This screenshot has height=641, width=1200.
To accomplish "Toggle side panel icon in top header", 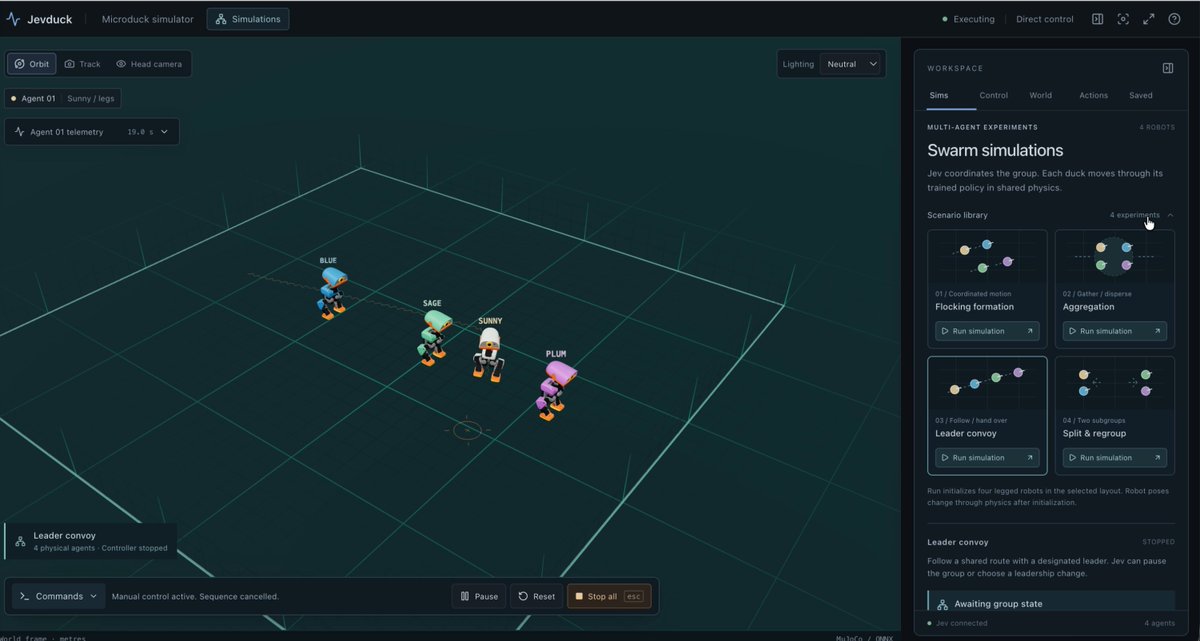I will pos(1097,19).
